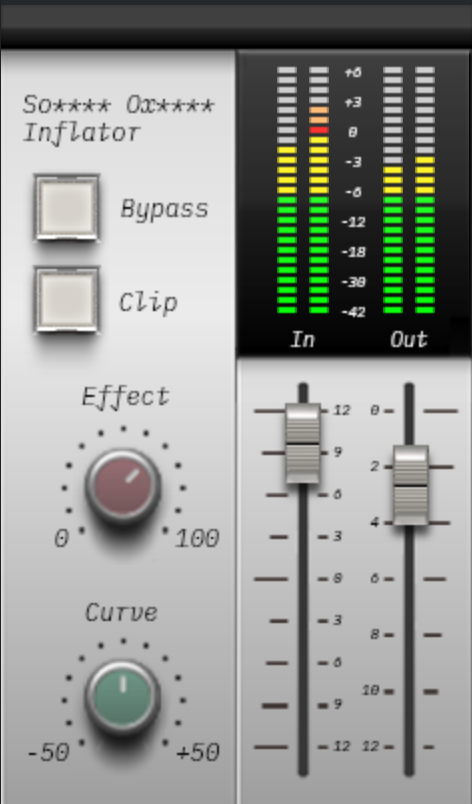Screen dimensions: 472x804
Task: Enable the Clip button
Action: coord(67,300)
